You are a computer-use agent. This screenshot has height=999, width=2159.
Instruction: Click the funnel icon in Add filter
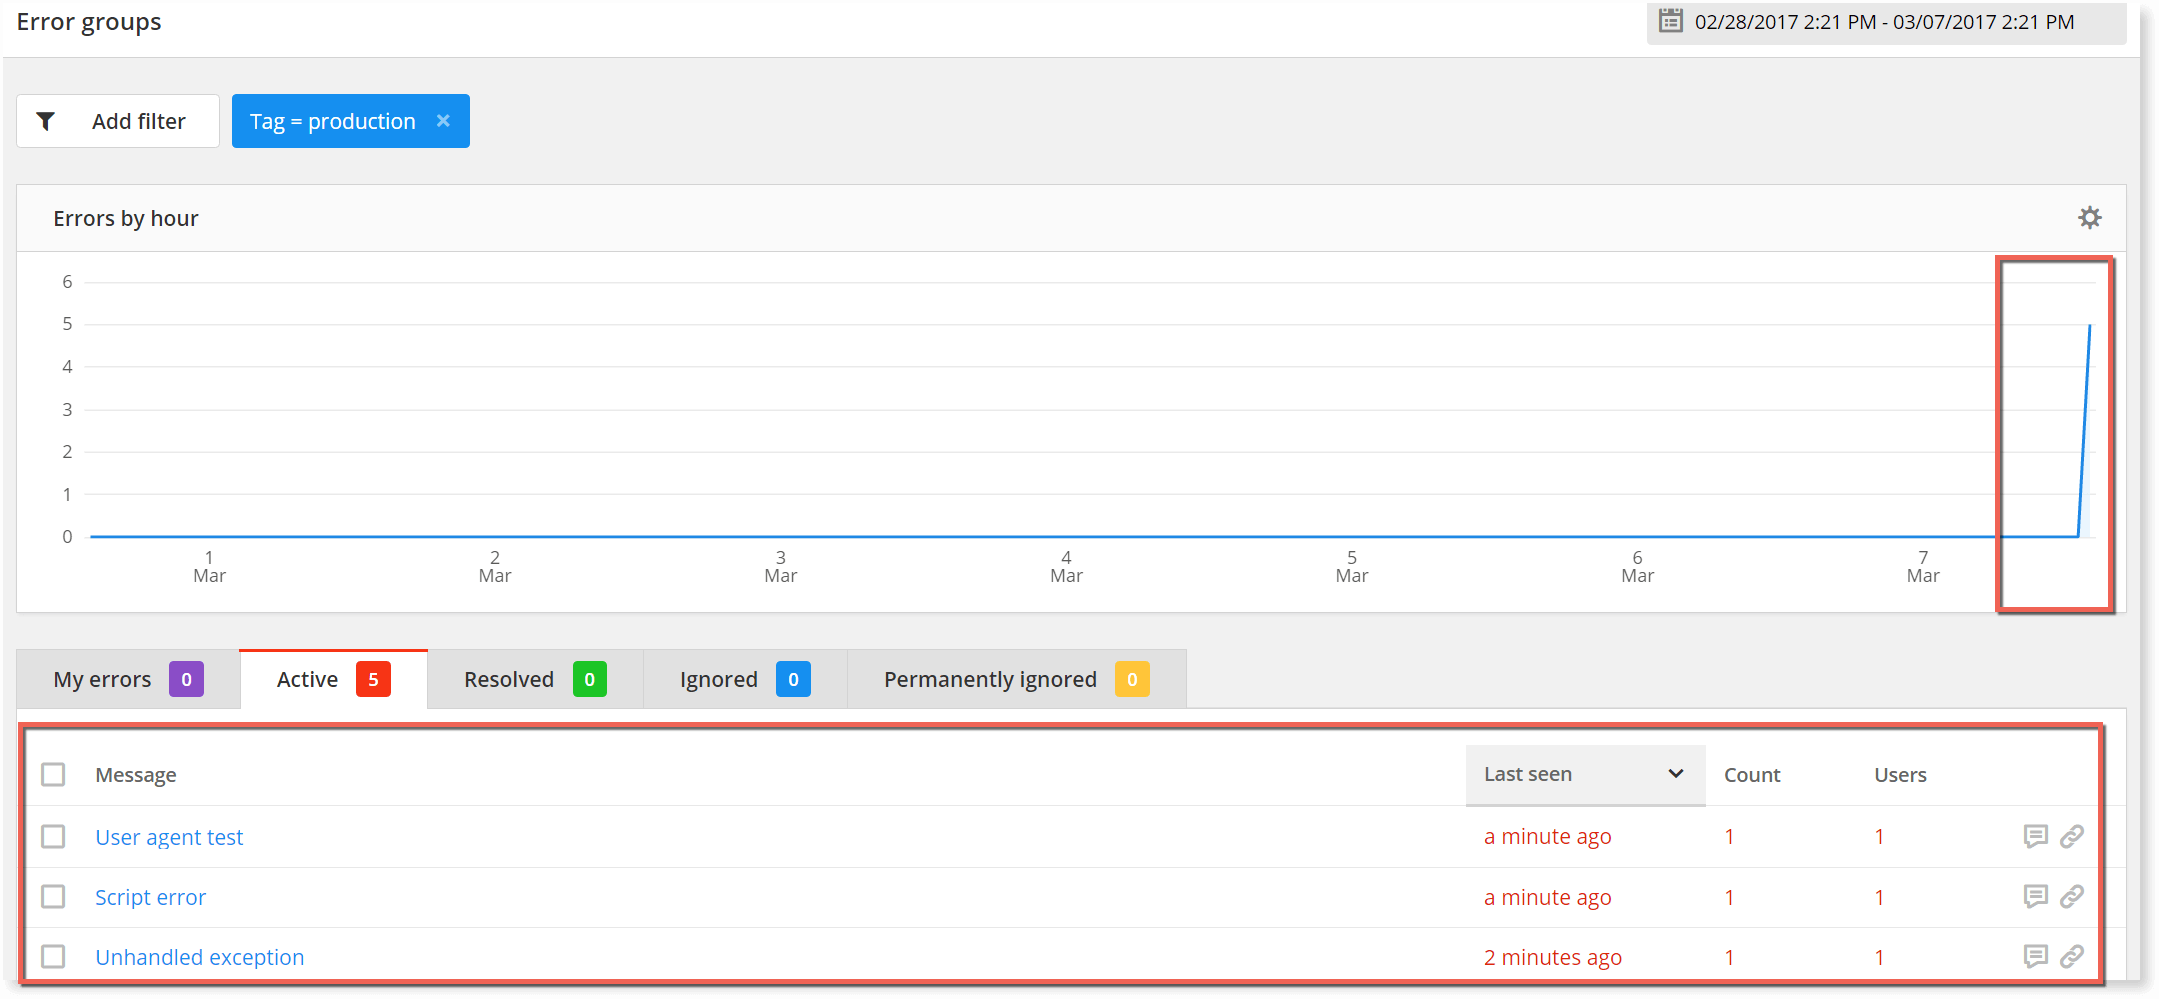point(46,121)
